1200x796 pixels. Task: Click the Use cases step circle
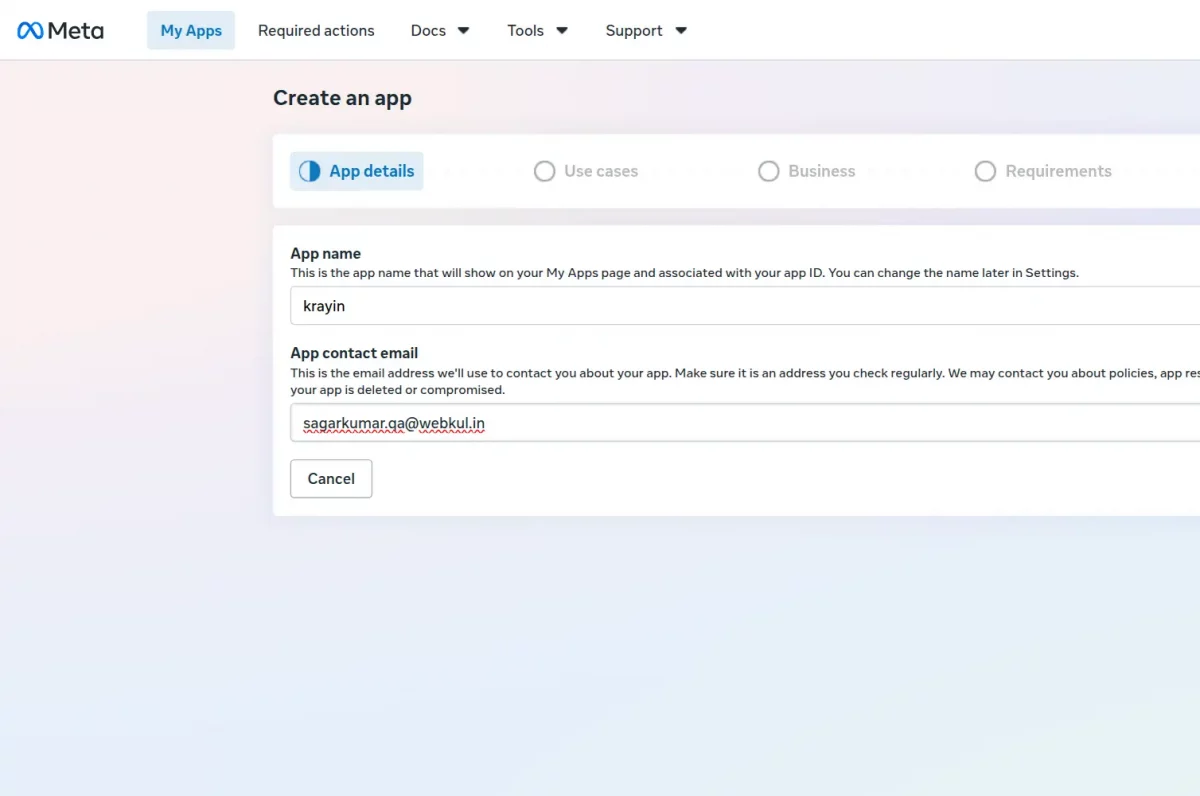[x=544, y=171]
